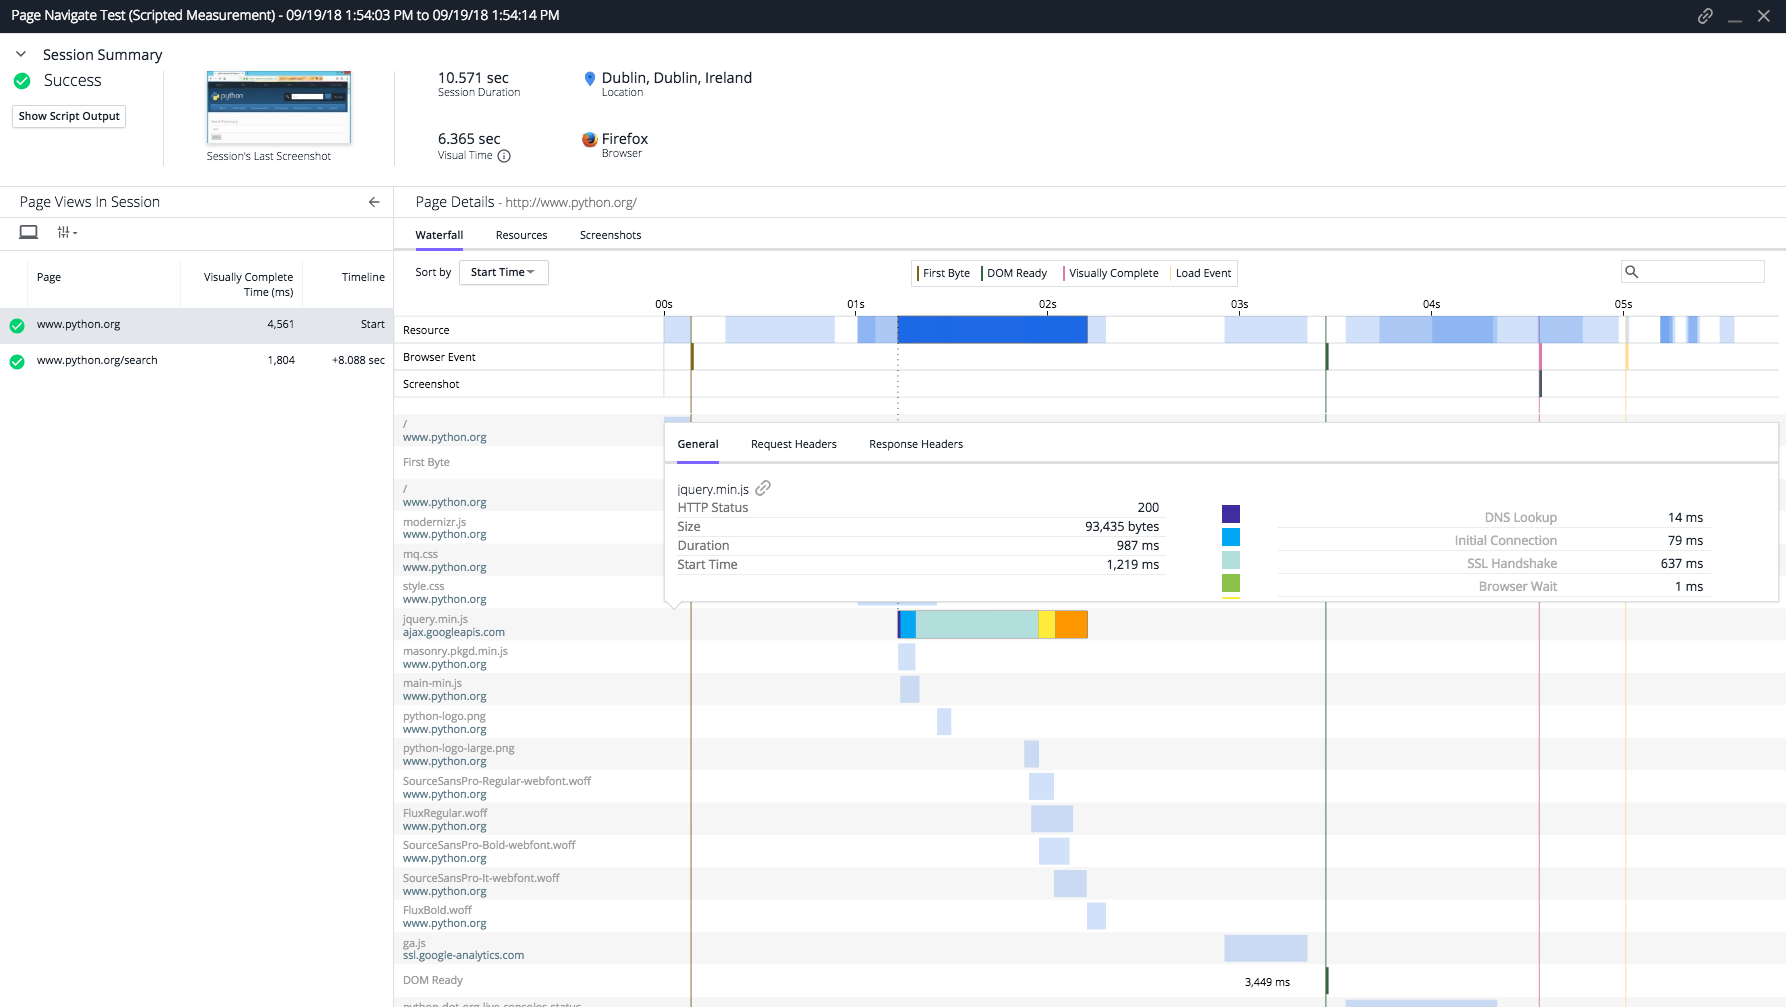Click the Page column header
The width and height of the screenshot is (1786, 1007).
pos(49,277)
